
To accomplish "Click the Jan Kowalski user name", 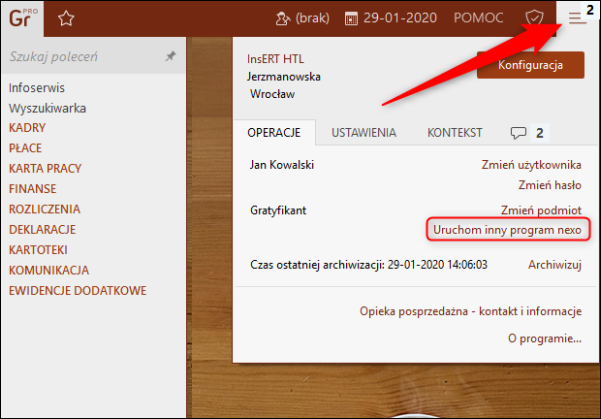I will (x=282, y=165).
